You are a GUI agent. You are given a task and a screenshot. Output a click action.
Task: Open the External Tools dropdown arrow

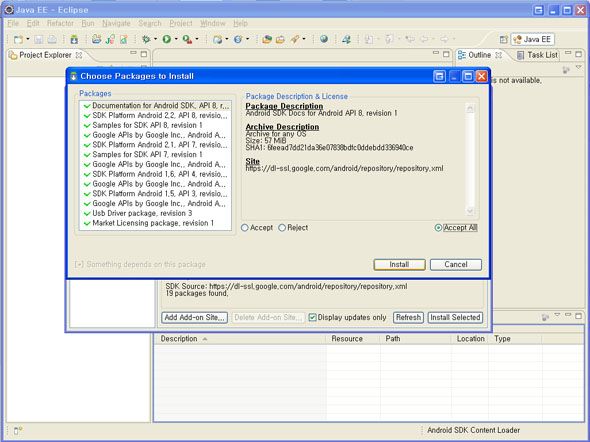pos(197,39)
